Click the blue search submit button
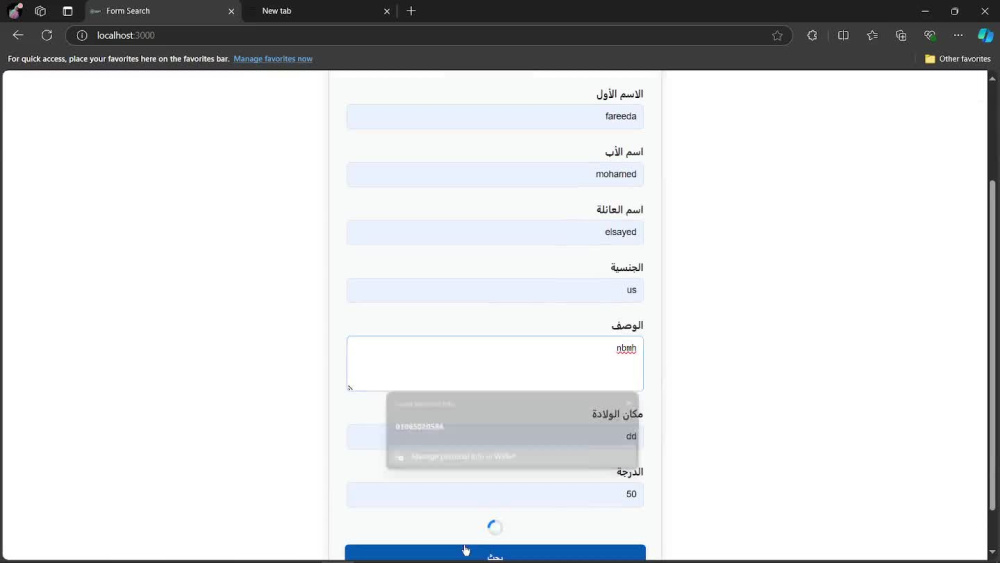The image size is (1000, 563). pos(495,553)
